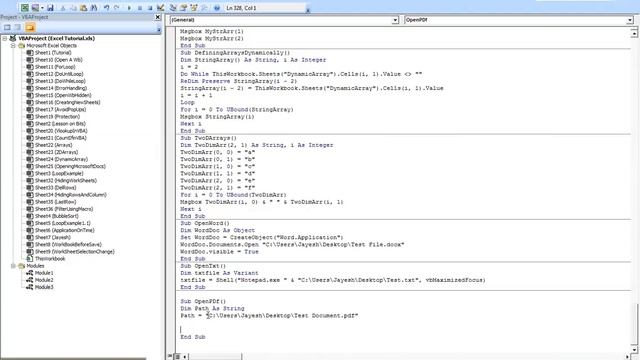Click the Reset stop icon
Viewport: 640px width, 360px height.
(150, 8)
